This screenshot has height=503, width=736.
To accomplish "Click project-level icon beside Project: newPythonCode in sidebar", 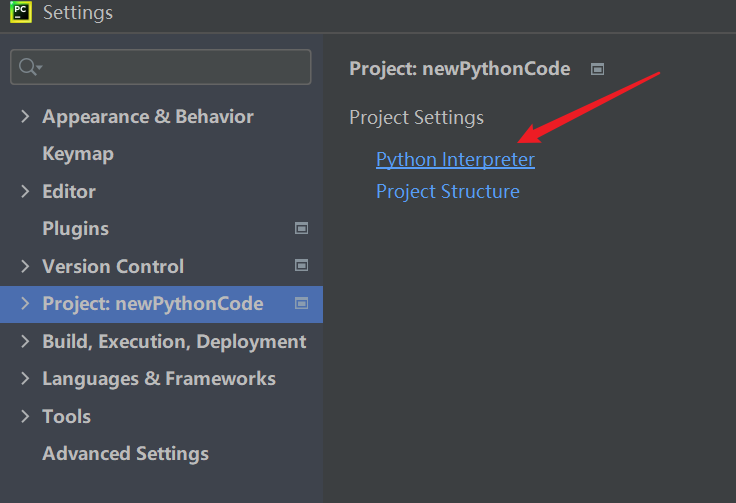I will click(x=301, y=303).
